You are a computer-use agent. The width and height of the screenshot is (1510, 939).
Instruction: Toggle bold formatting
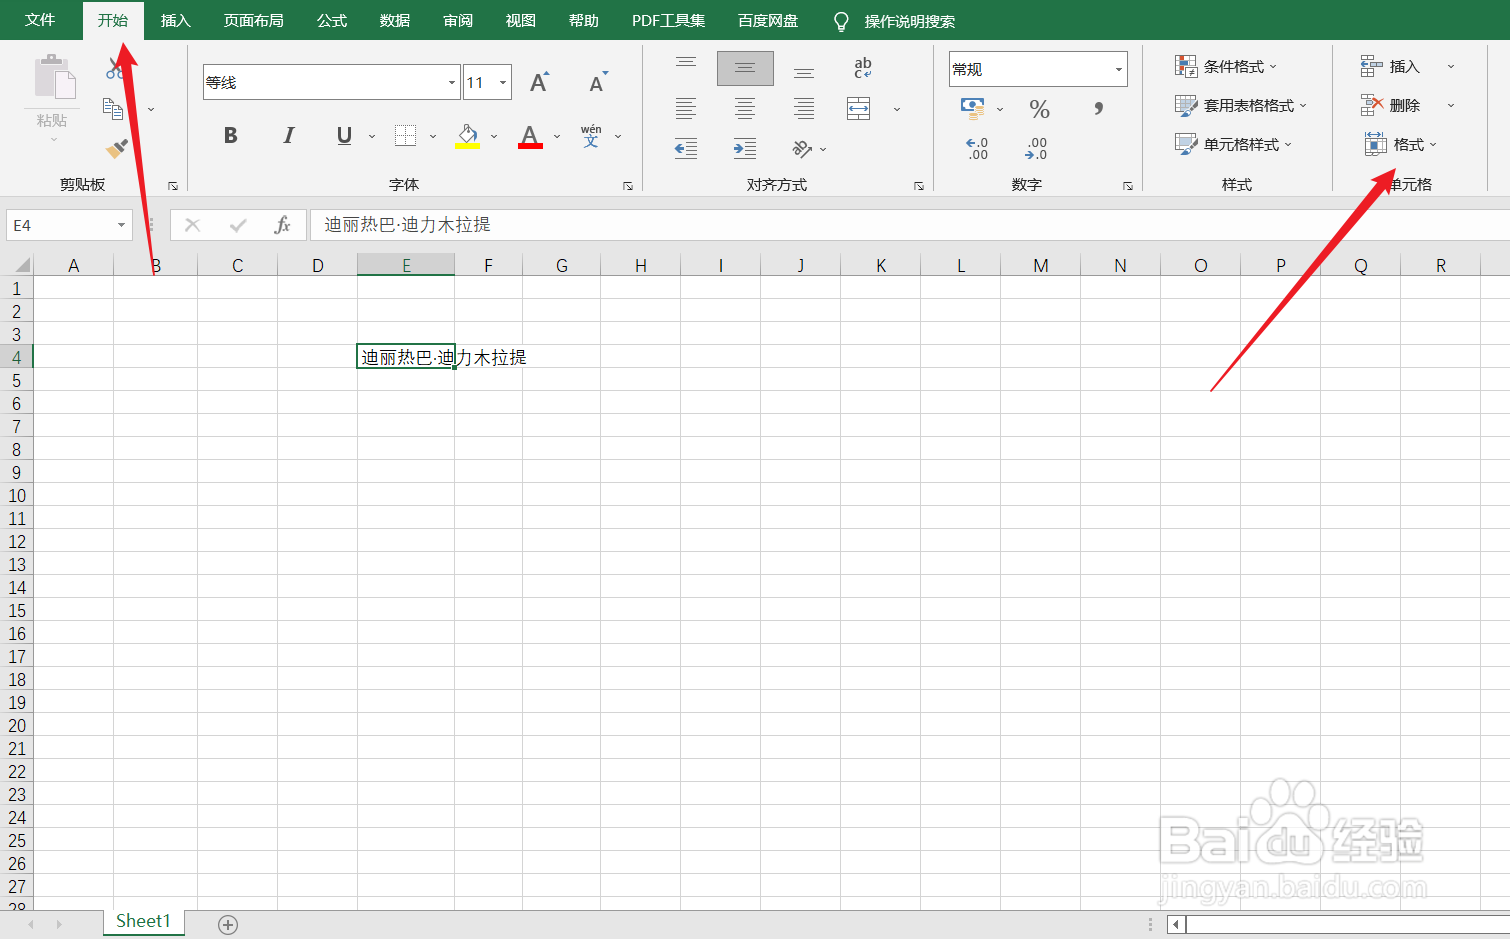point(231,135)
